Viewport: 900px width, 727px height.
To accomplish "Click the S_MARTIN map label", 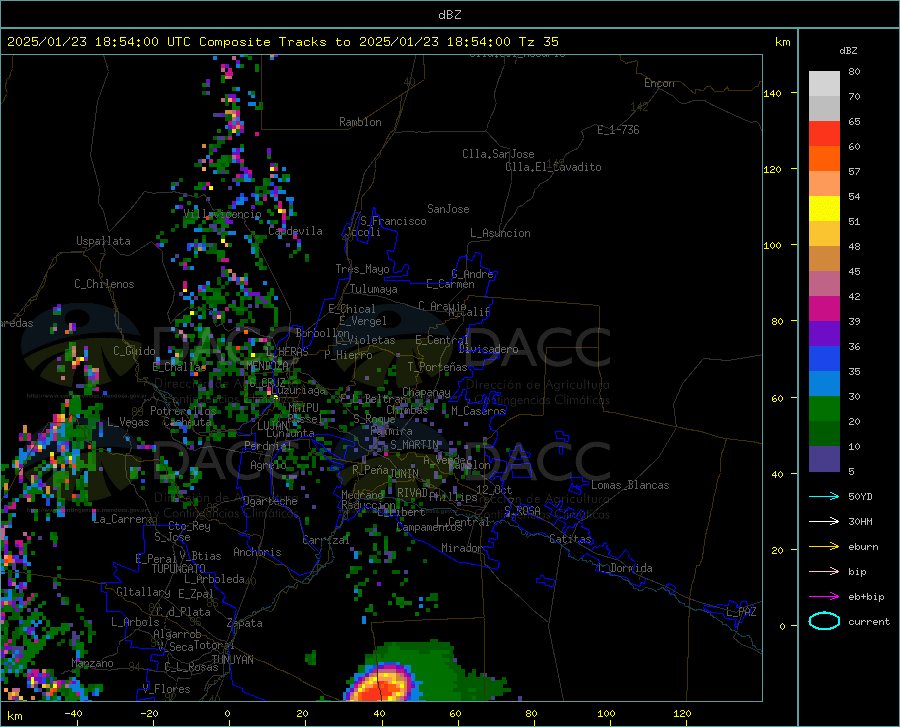I will pos(414,445).
